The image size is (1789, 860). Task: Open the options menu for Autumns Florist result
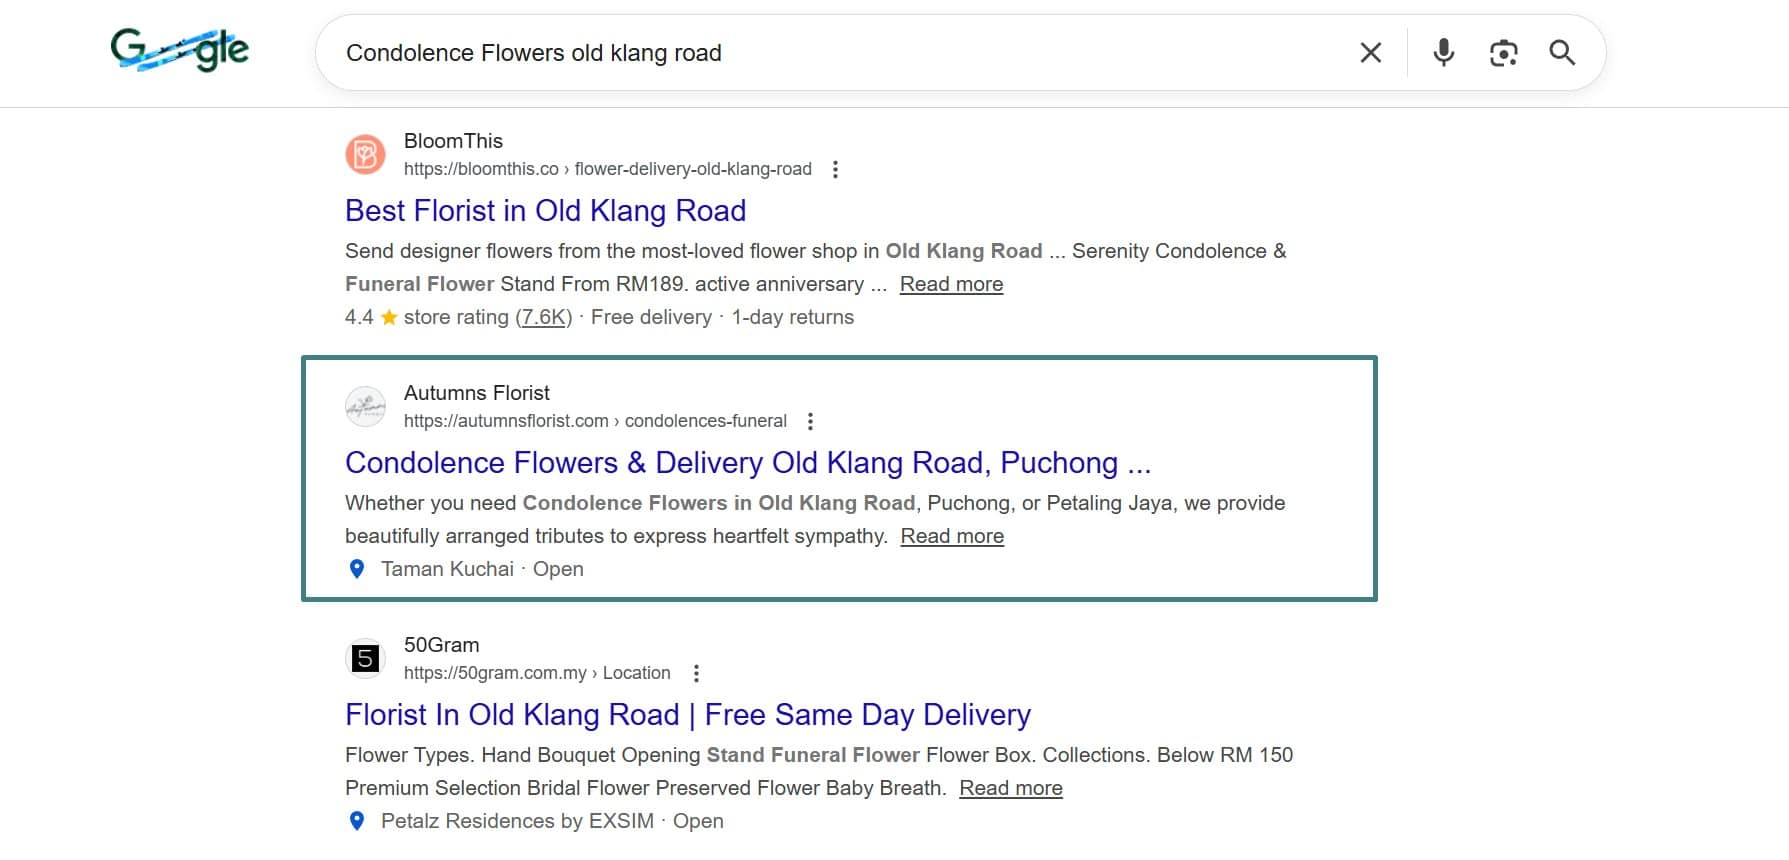point(811,421)
